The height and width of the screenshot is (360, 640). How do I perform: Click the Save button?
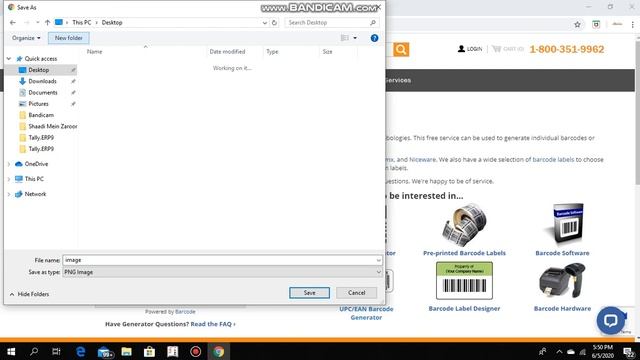point(309,293)
